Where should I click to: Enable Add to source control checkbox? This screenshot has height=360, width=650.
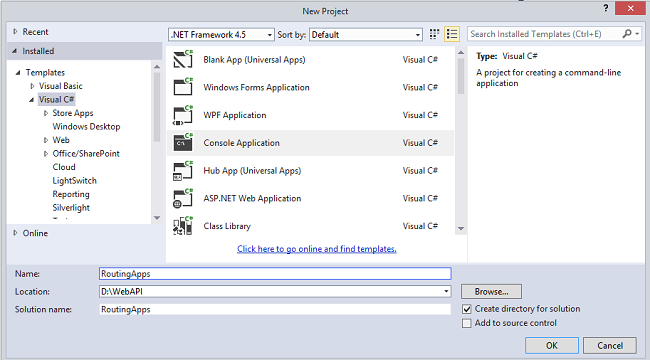click(467, 323)
